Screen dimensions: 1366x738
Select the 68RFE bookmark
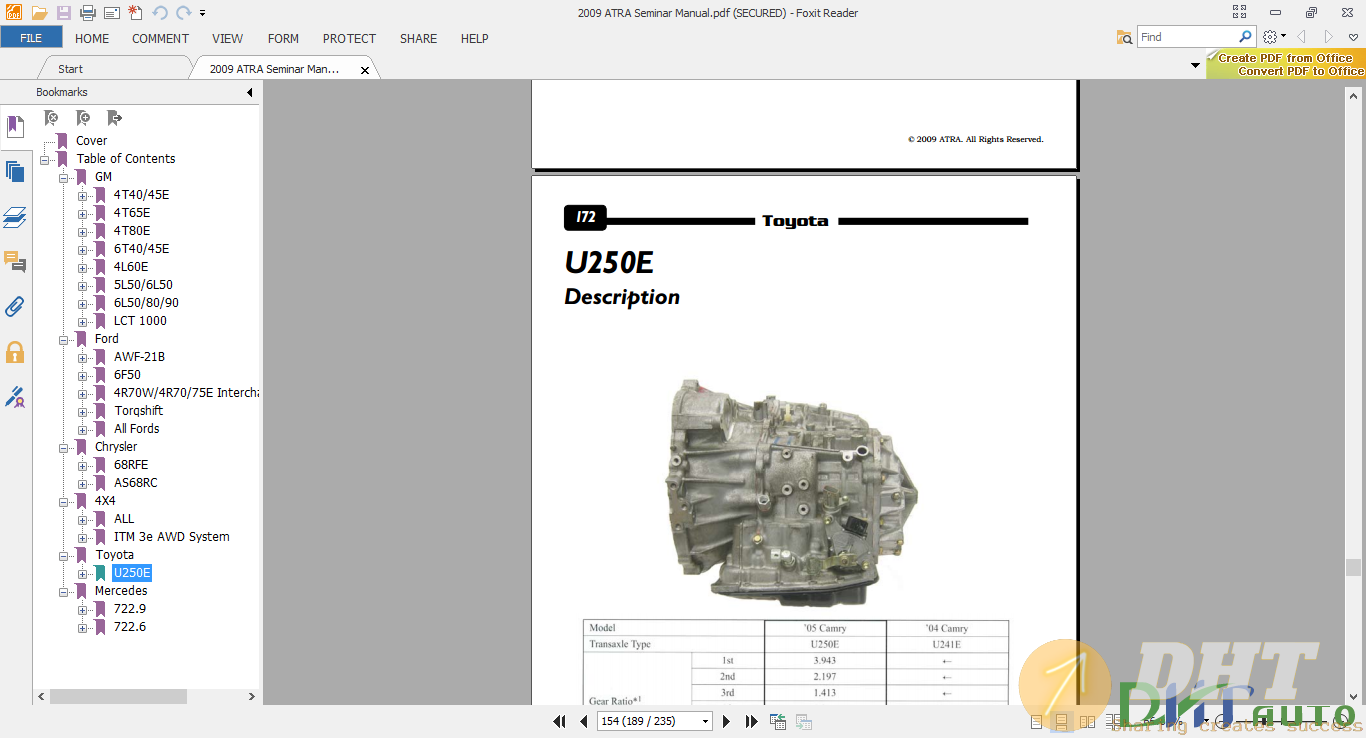pyautogui.click(x=131, y=465)
